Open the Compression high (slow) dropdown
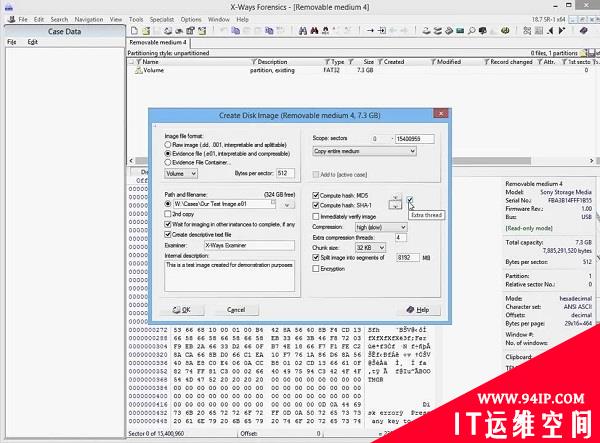Image resolution: width=600 pixels, height=443 pixels. click(x=381, y=227)
